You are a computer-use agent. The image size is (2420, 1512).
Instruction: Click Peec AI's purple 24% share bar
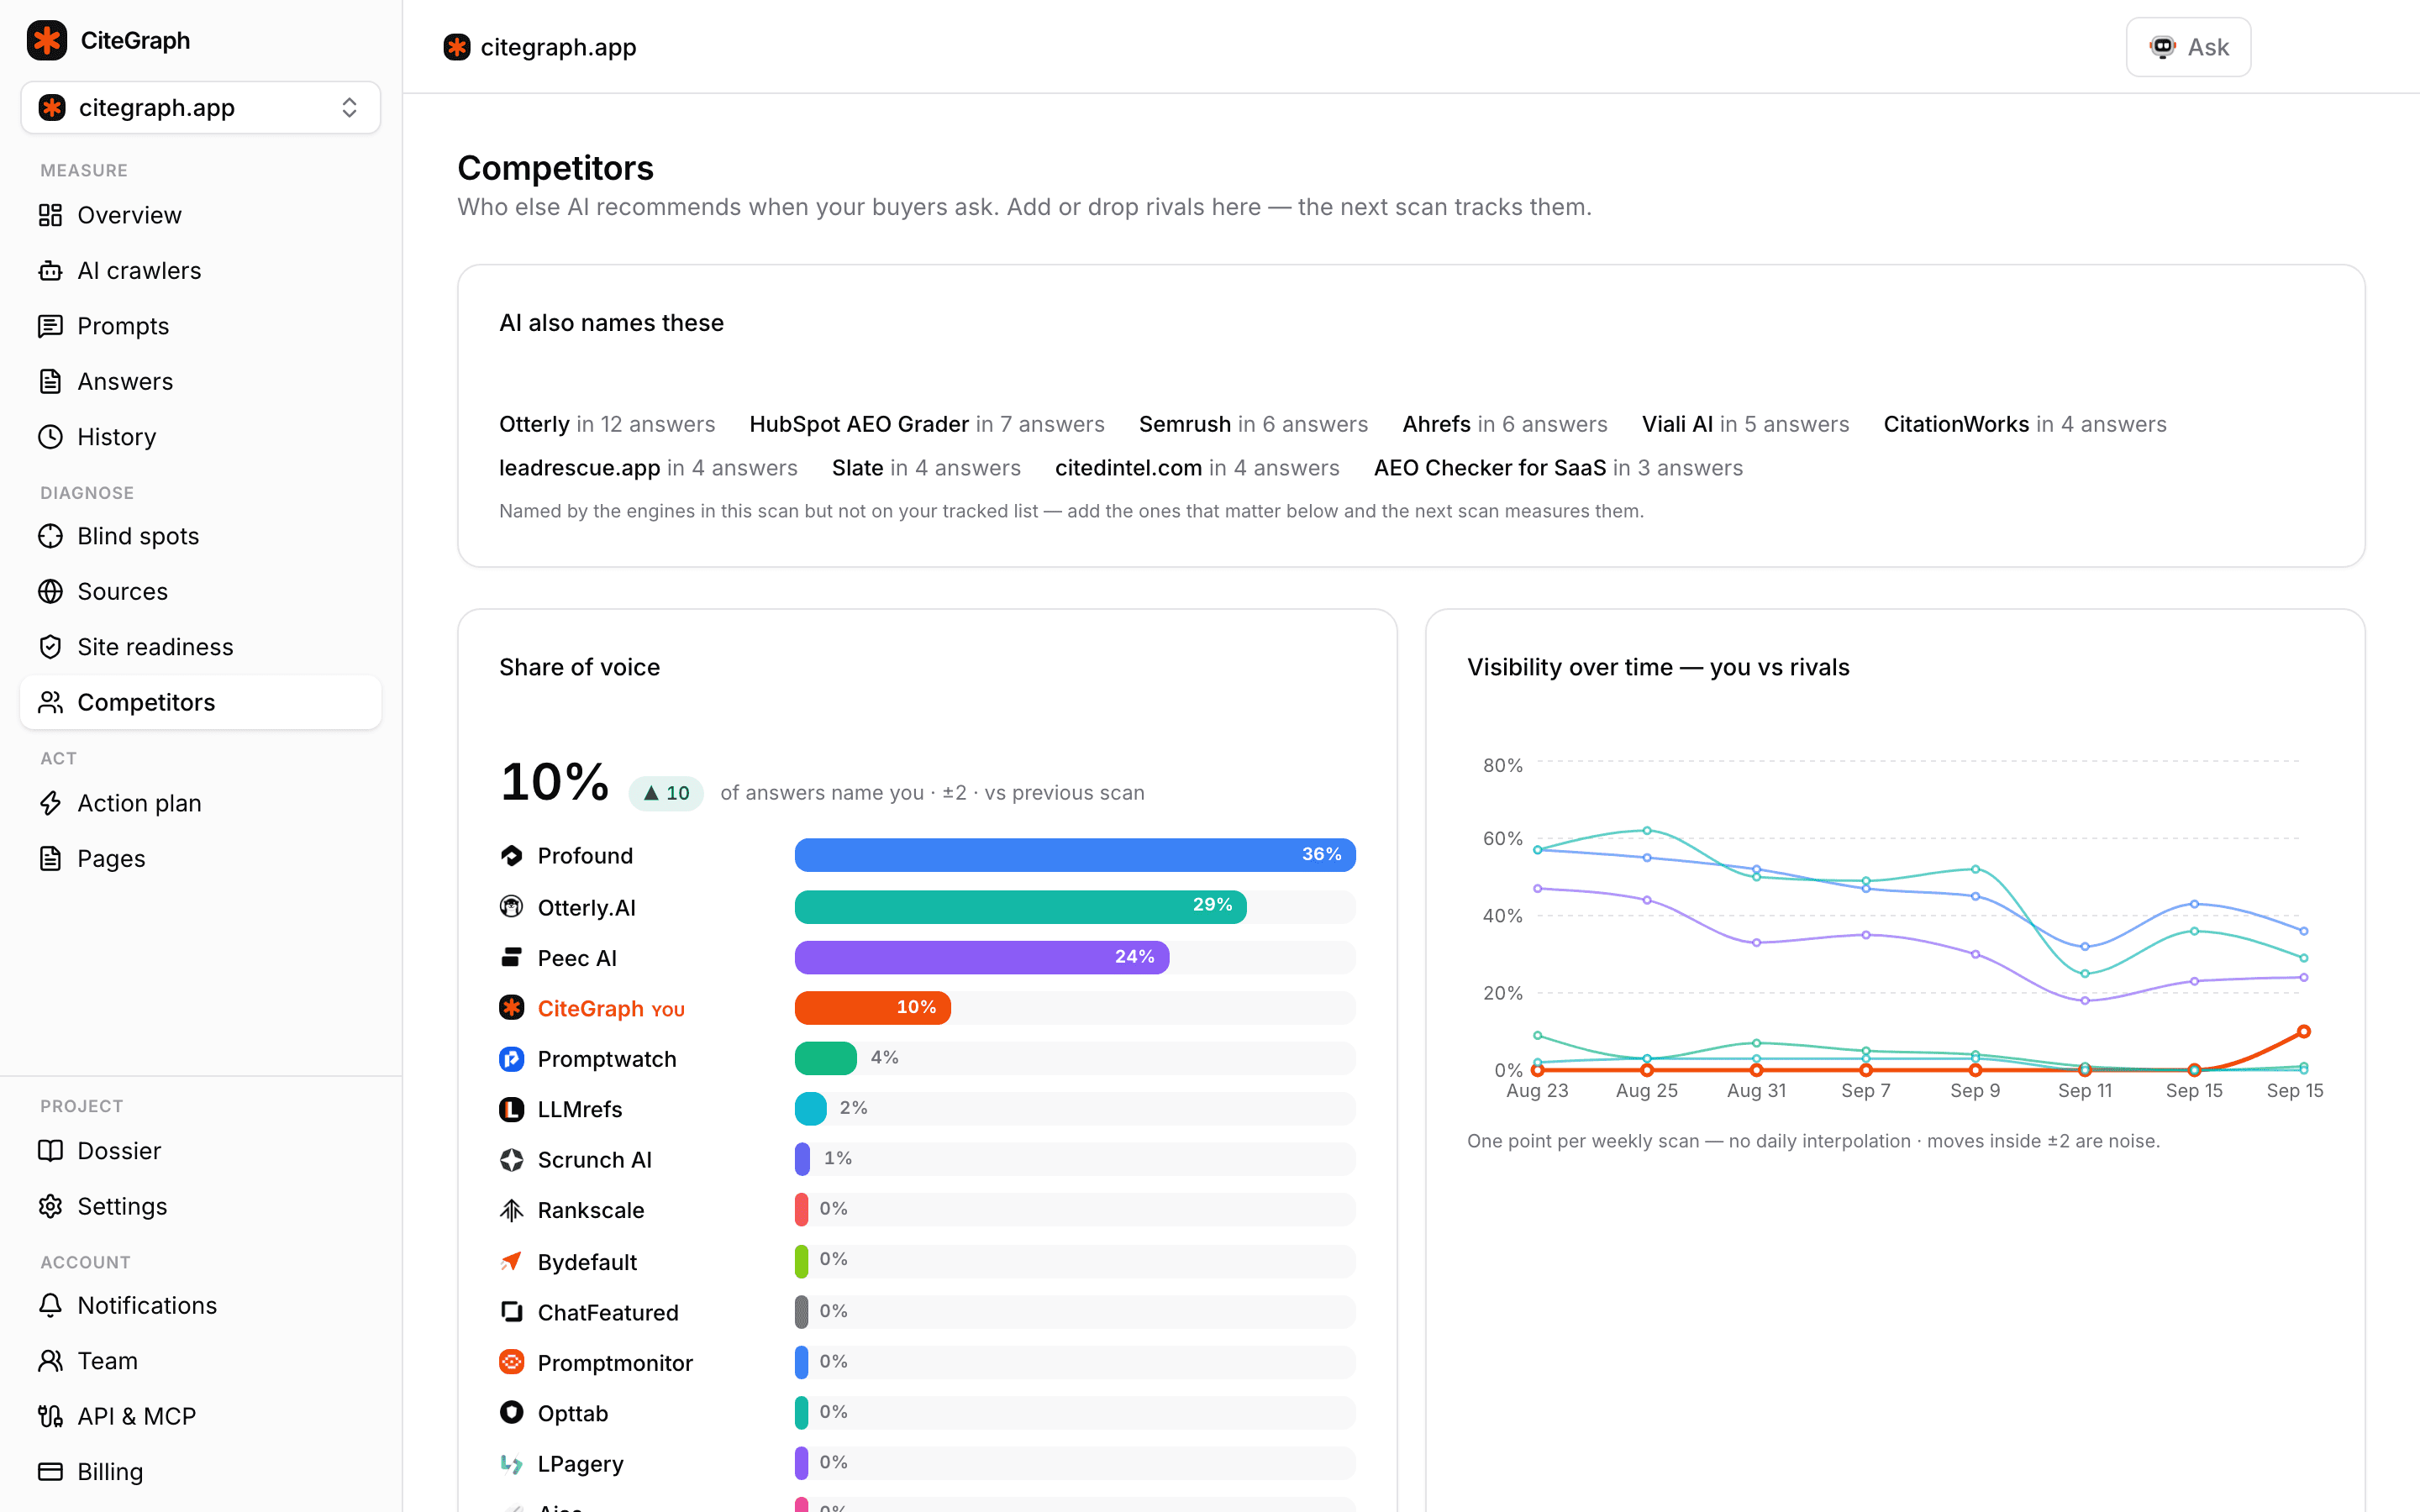point(982,958)
